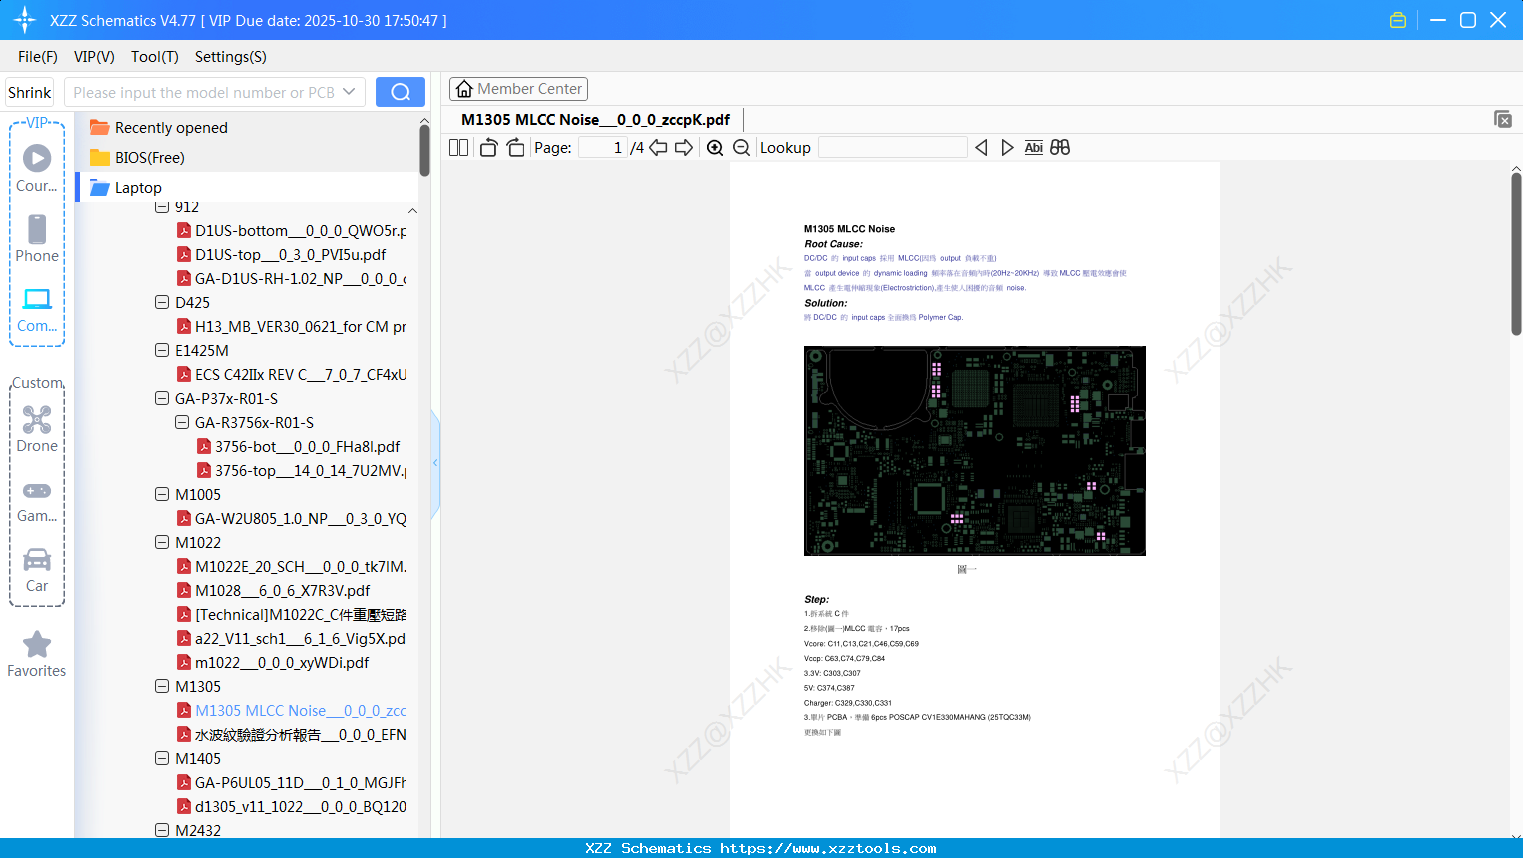Open Favorites in sidebar
Screen dimensions: 1523x858
pos(37,655)
